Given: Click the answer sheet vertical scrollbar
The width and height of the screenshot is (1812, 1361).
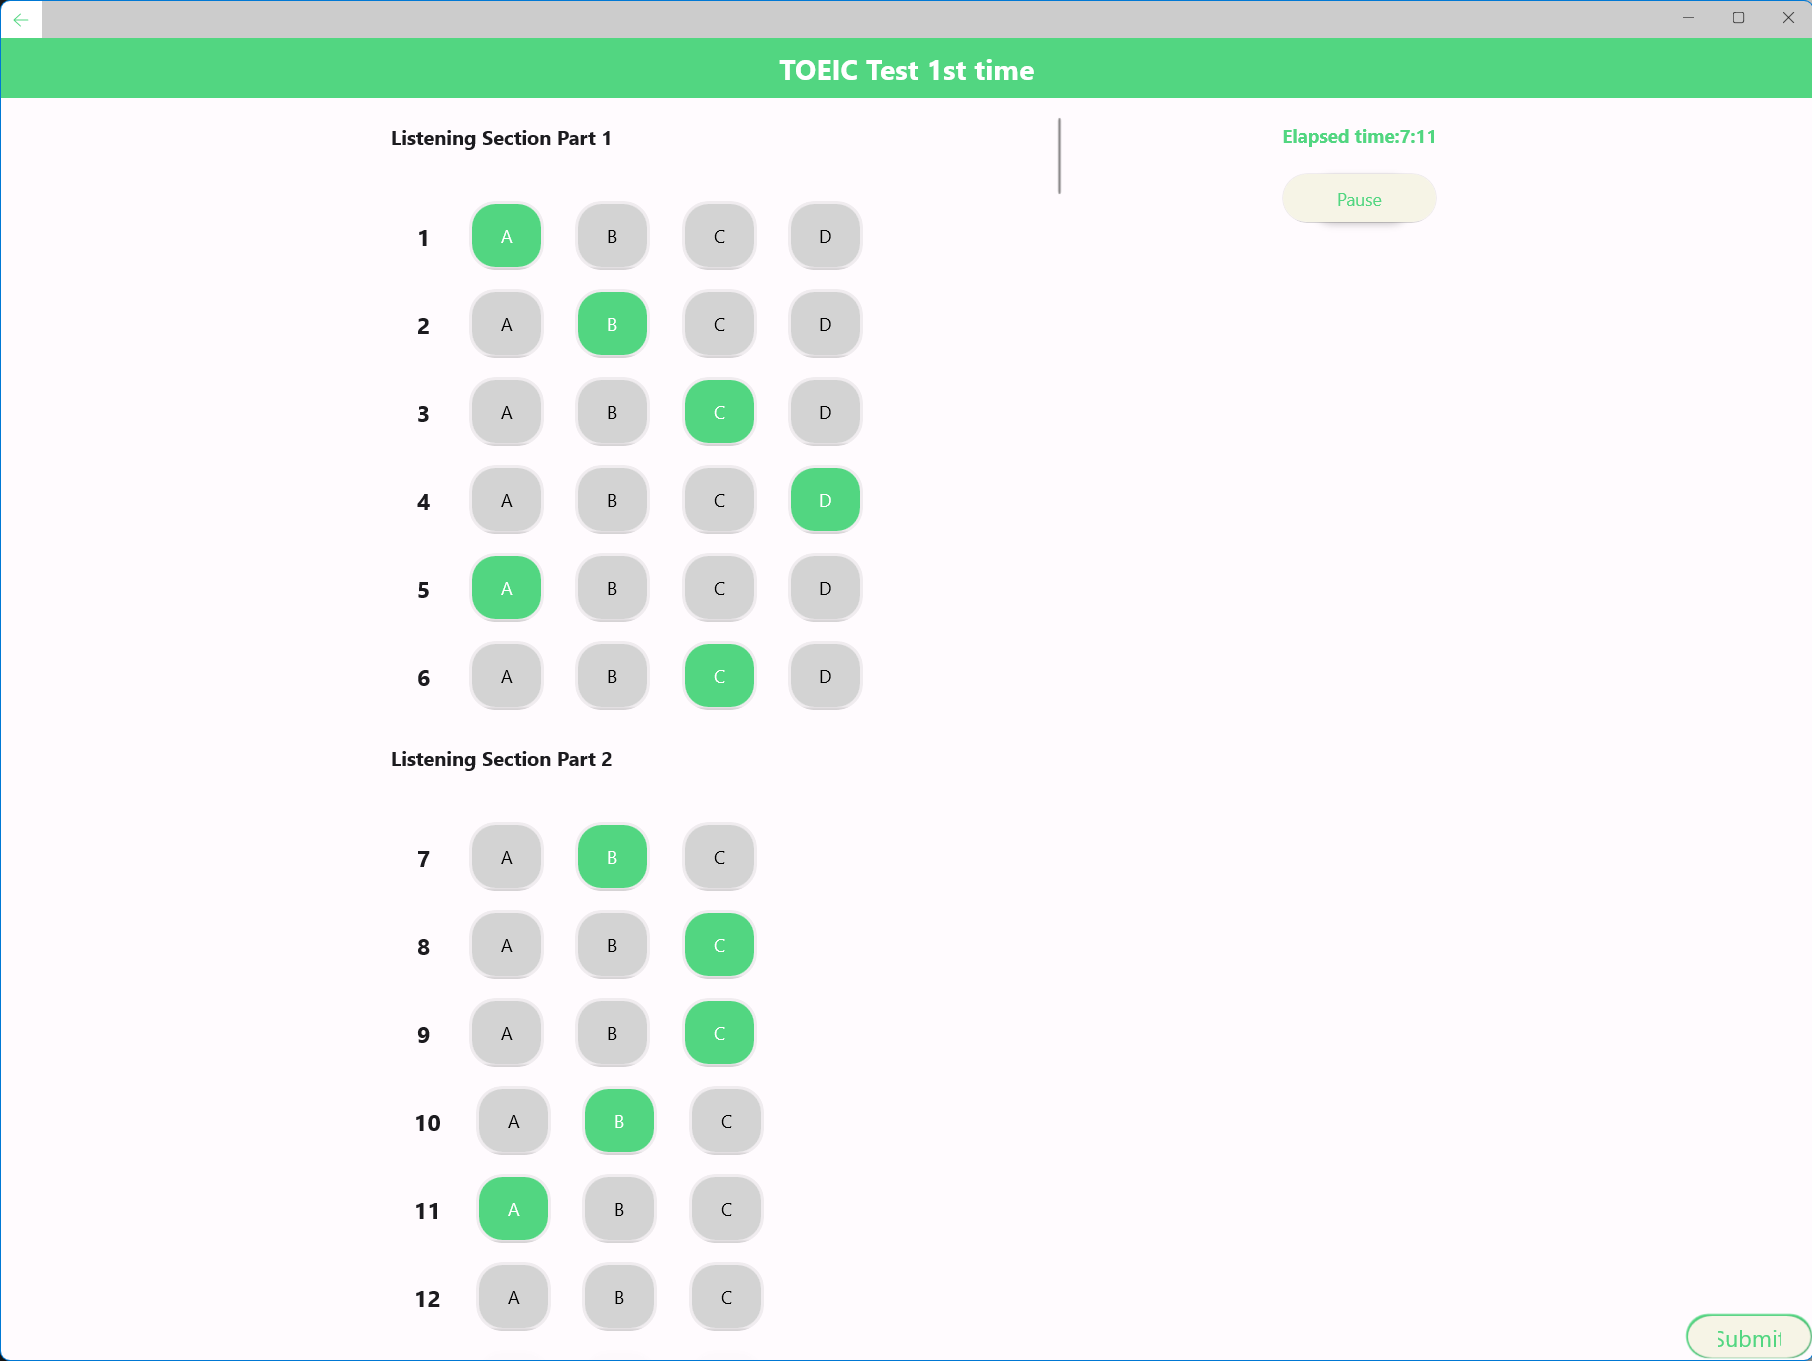Looking at the screenshot, I should click(1059, 156).
